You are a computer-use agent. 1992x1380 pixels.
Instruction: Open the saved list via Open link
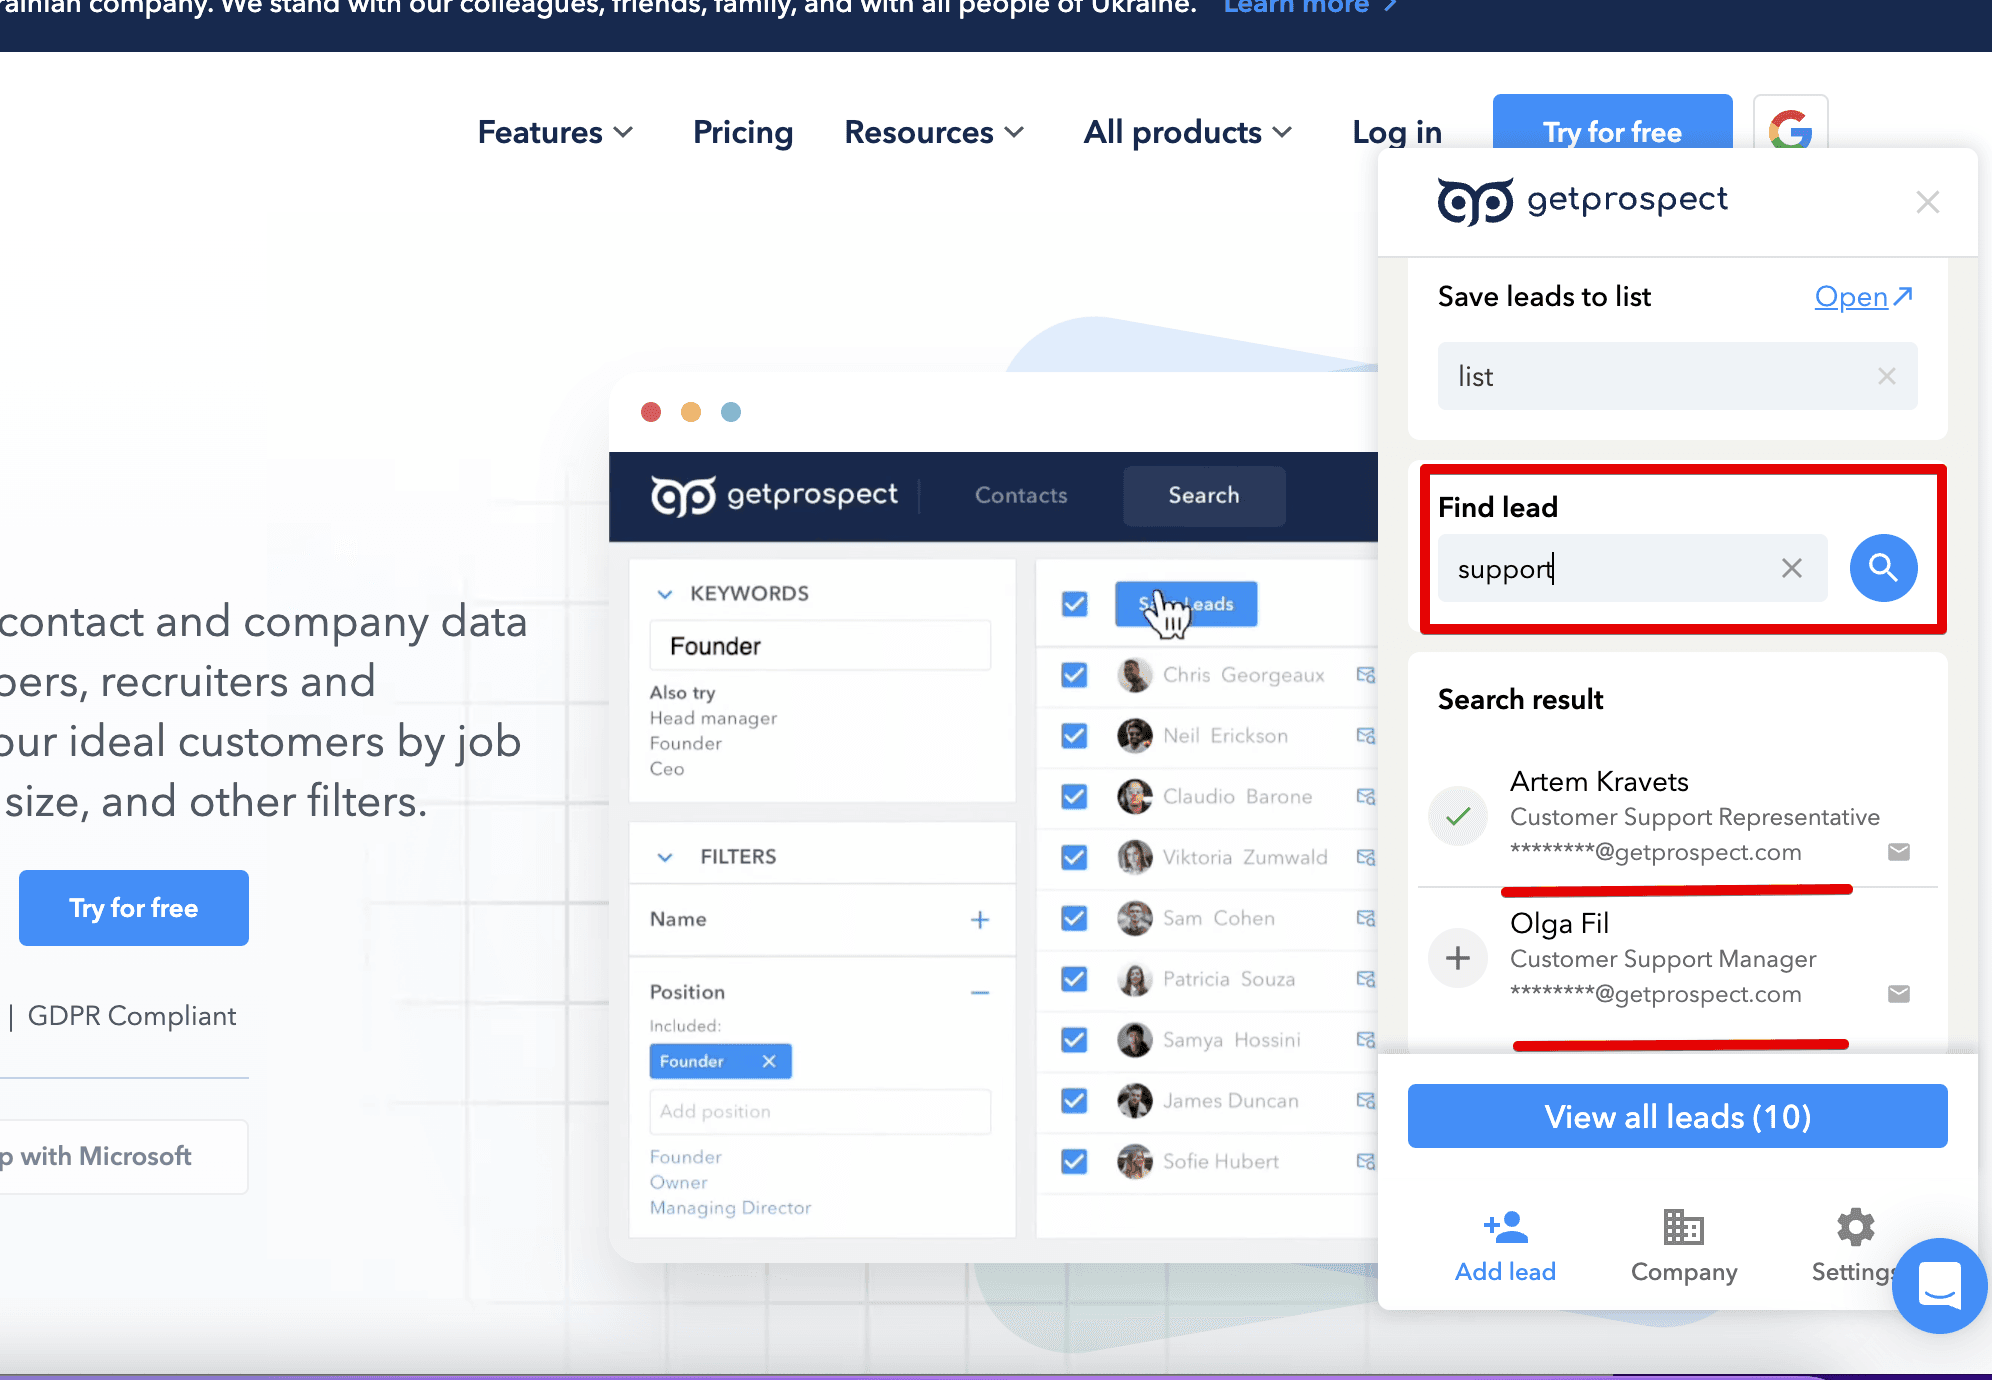pyautogui.click(x=1863, y=296)
